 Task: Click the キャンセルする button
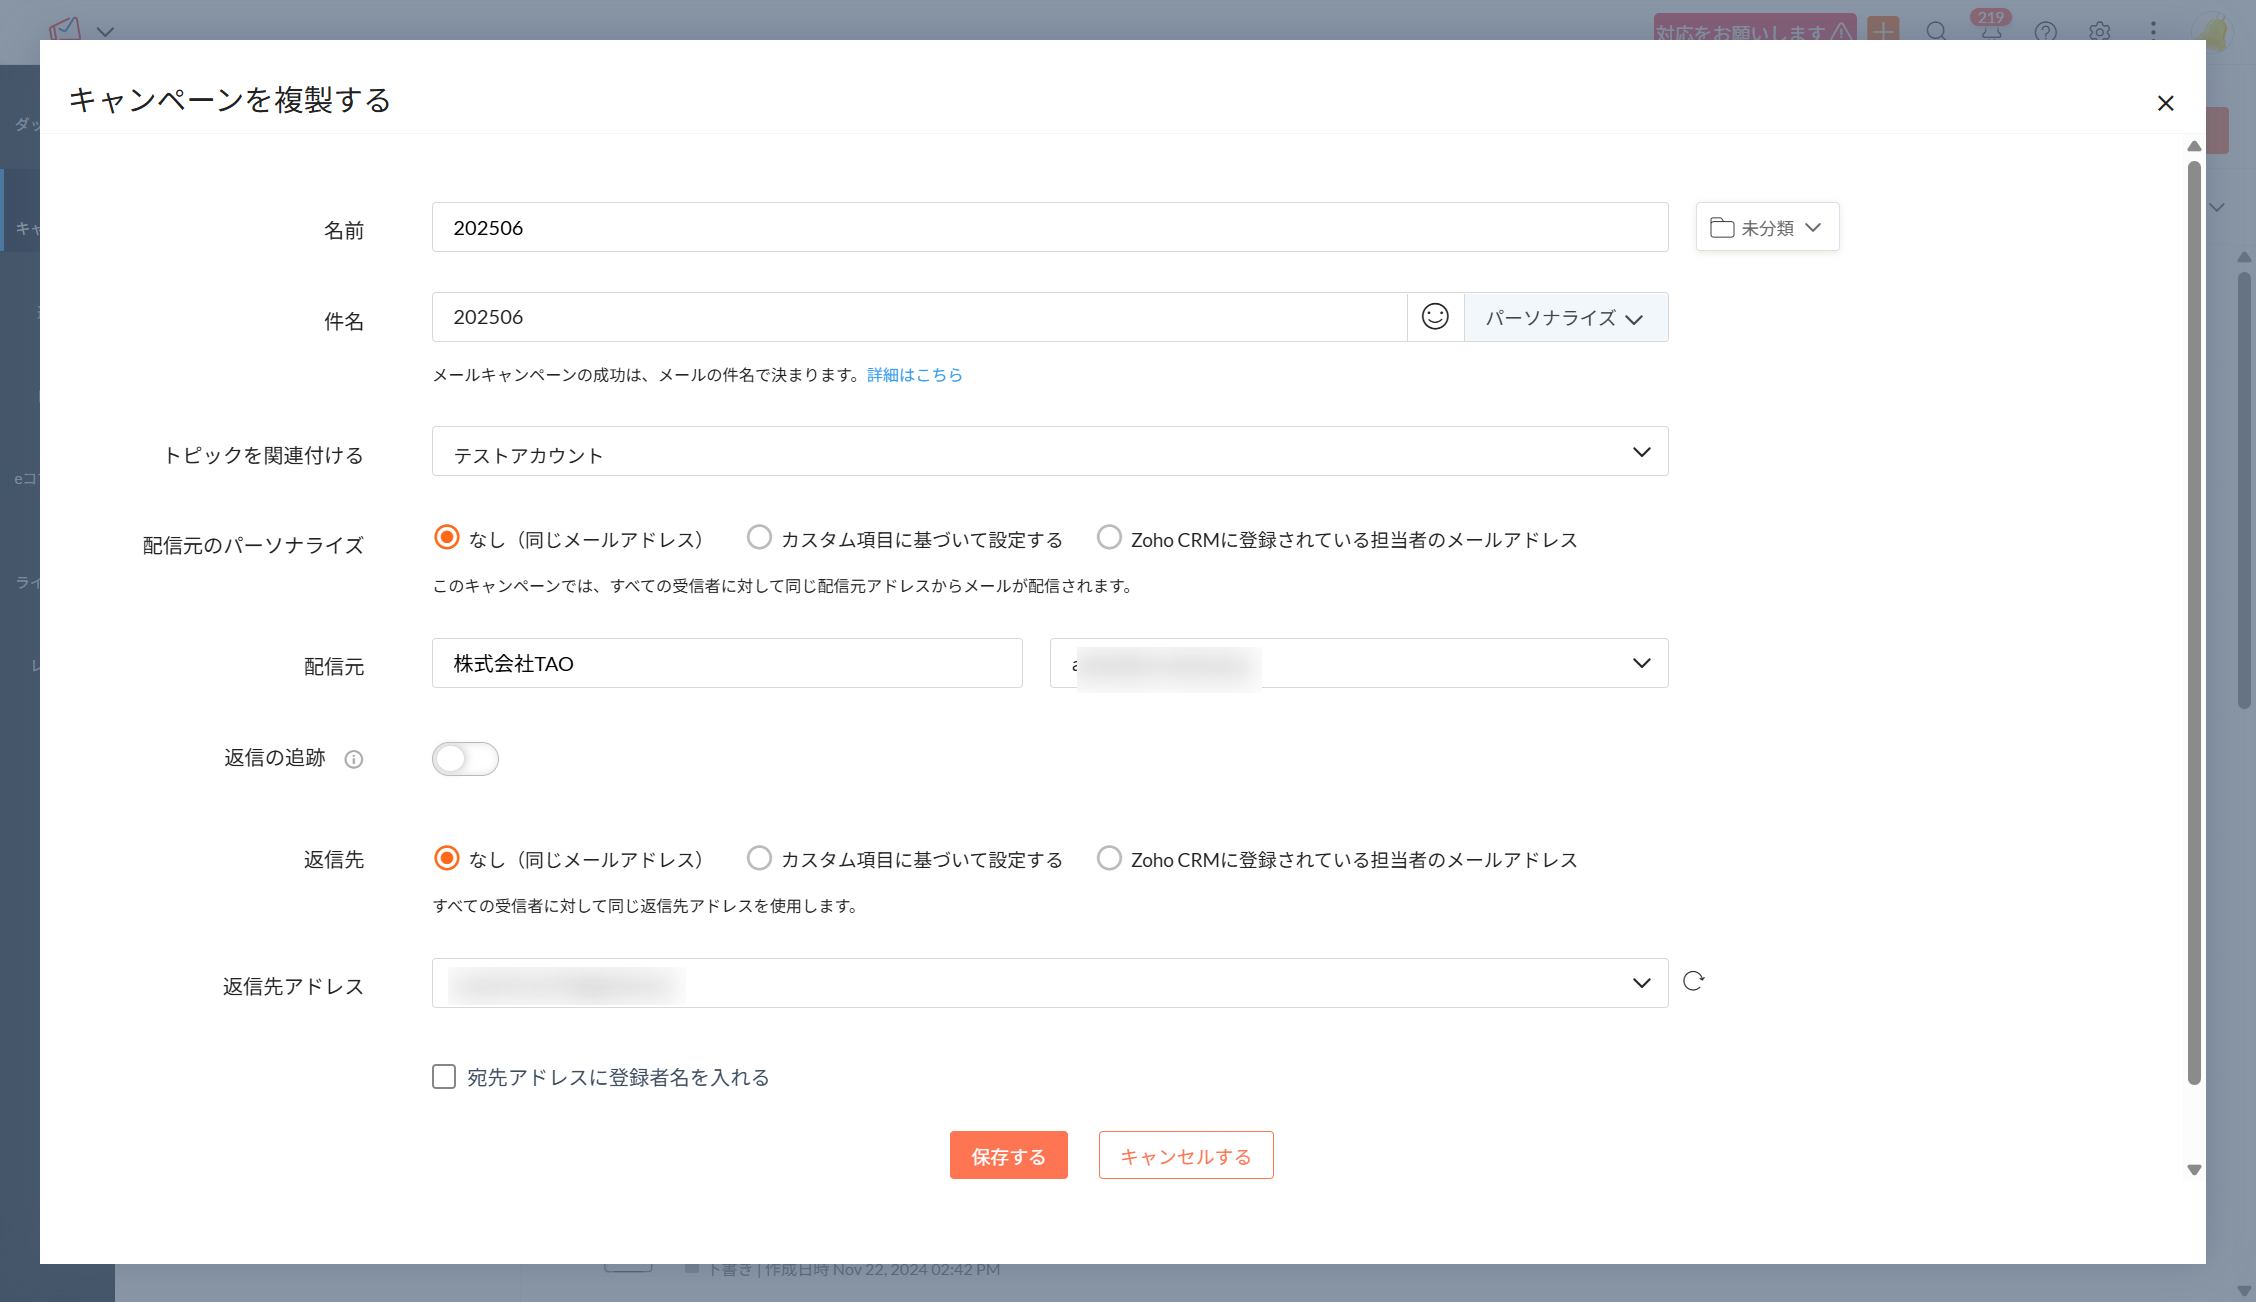pyautogui.click(x=1185, y=1156)
